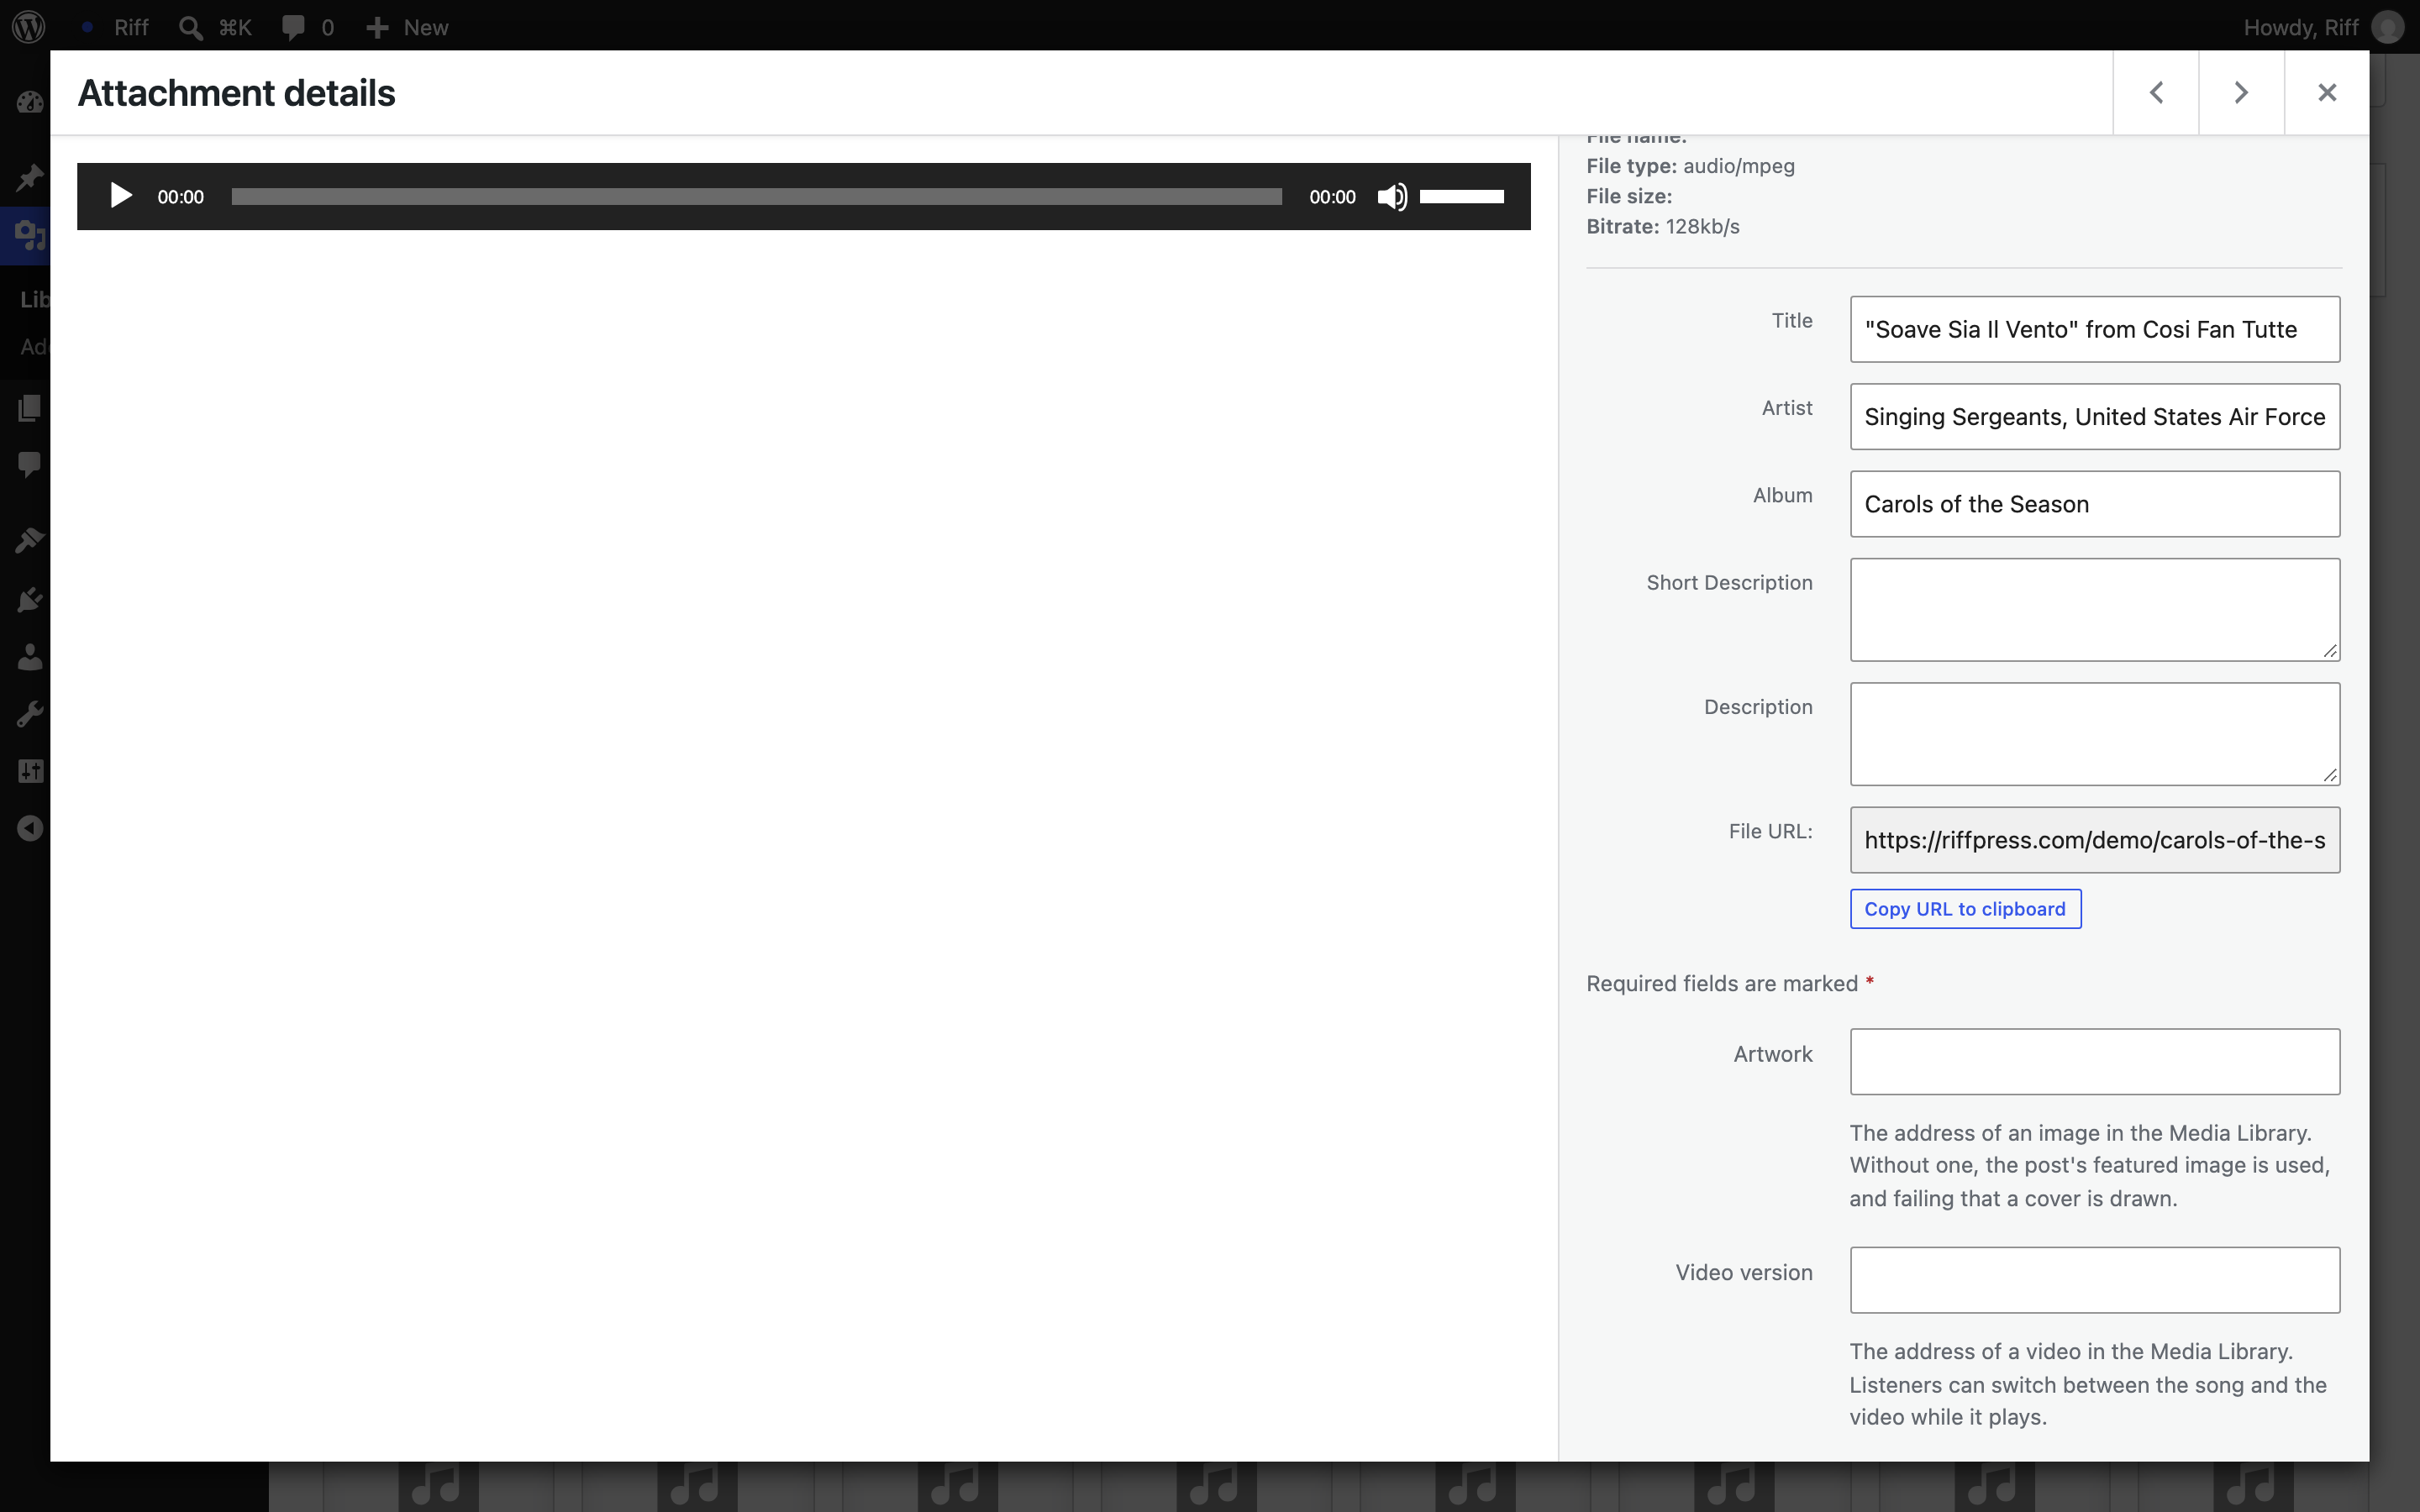Go to previous attachment
Screen dimensions: 2420x1512
2156,93
